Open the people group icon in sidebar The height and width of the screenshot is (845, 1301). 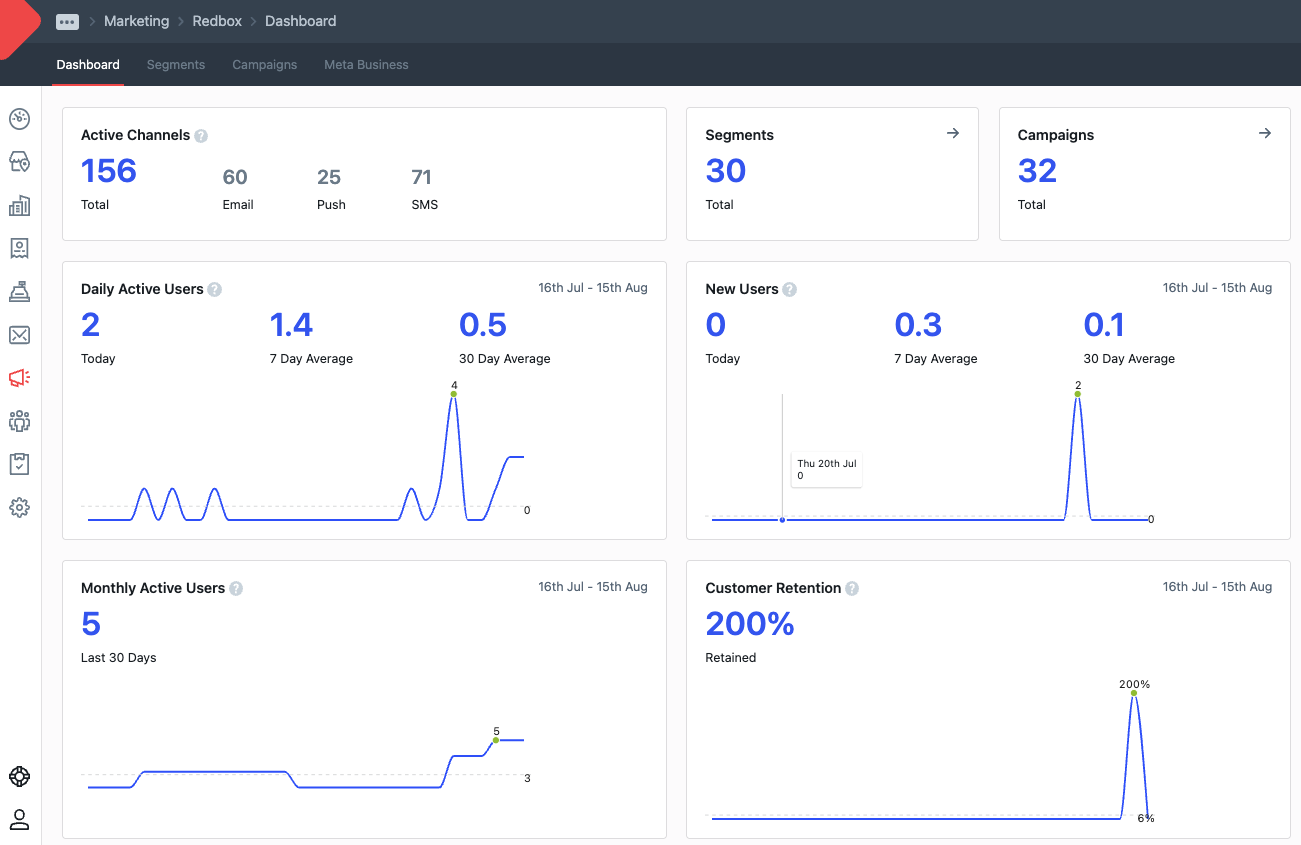(19, 421)
